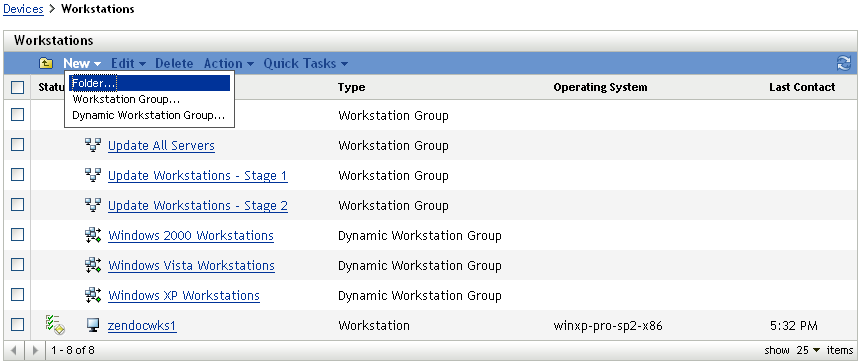Viewport: 866px width, 364px height.
Task: Click the Operating System column header
Action: 600,87
